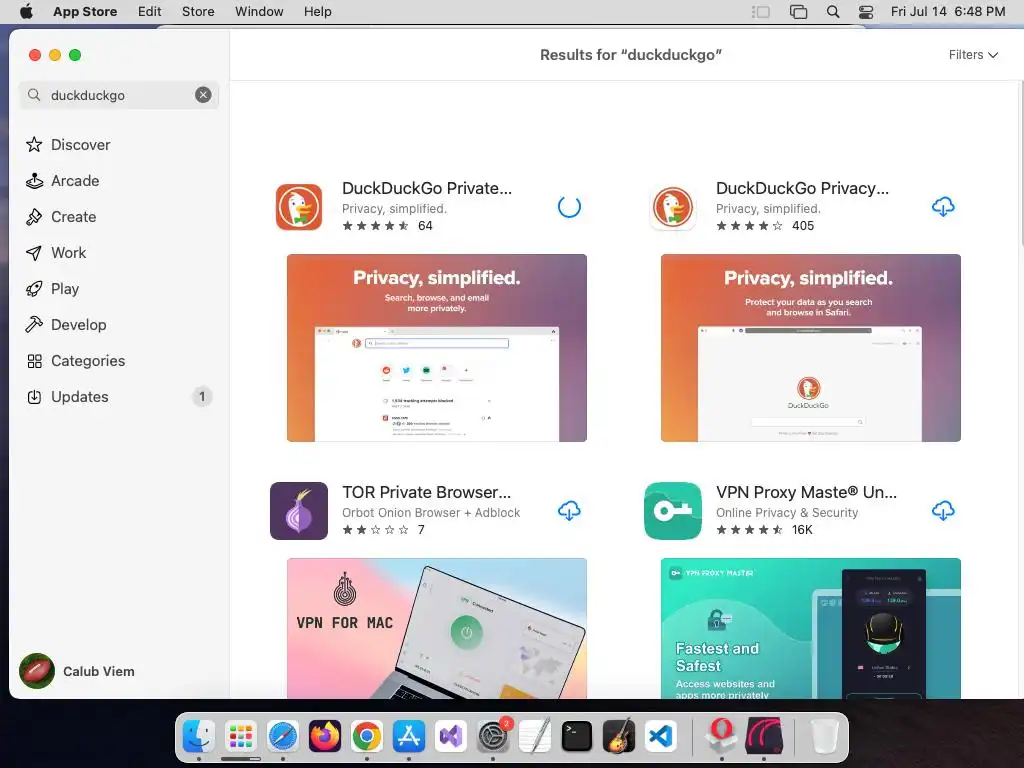Open DuckDuckGo Privacy title link
Screen dimensions: 1024x768
(802, 188)
